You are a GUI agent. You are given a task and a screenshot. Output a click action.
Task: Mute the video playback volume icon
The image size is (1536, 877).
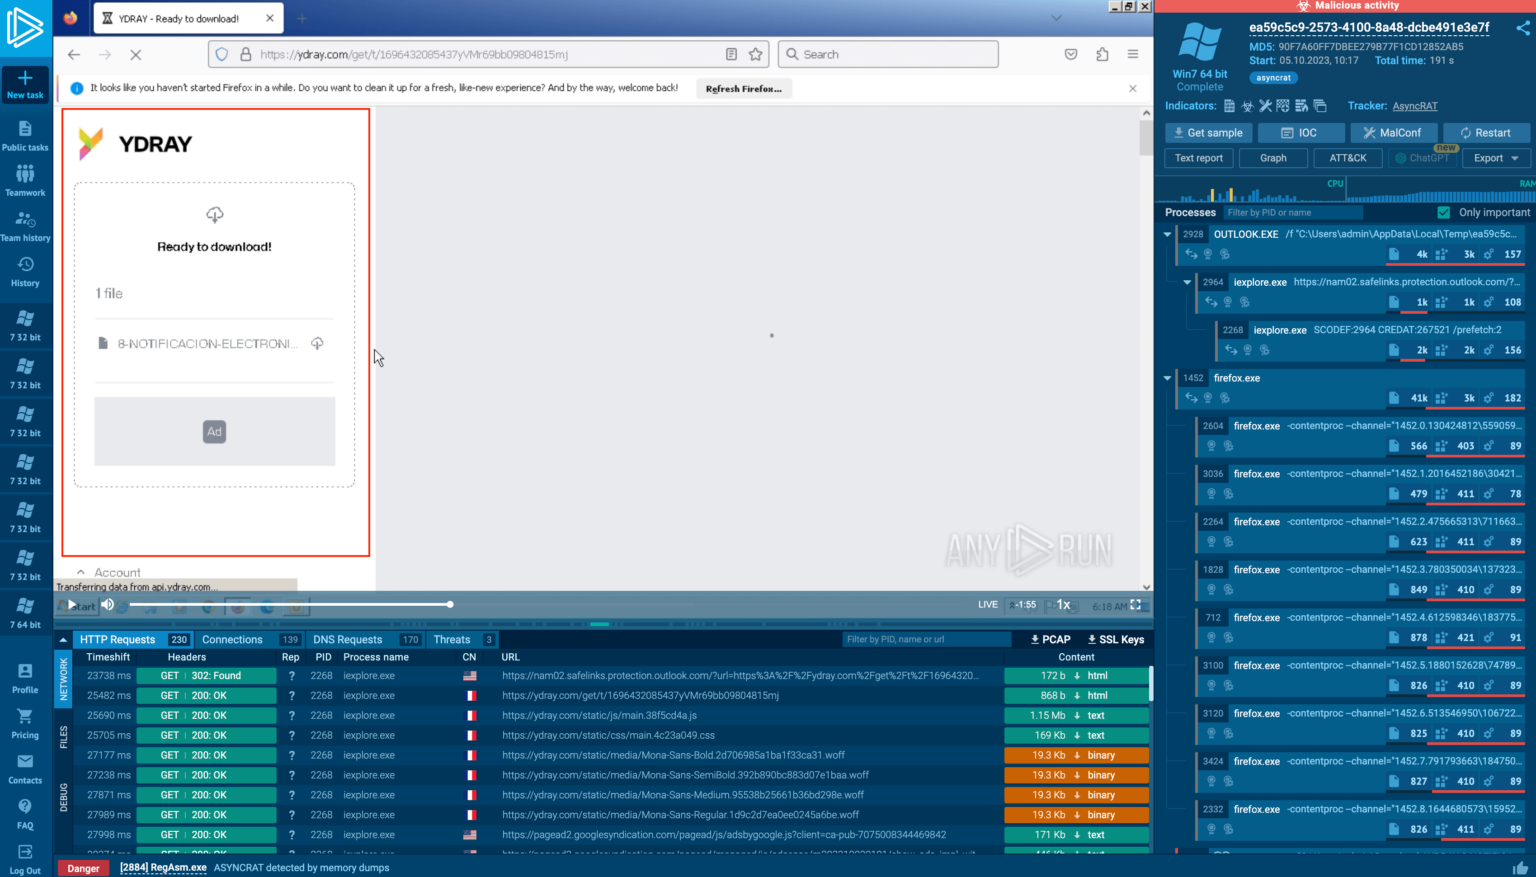[108, 604]
